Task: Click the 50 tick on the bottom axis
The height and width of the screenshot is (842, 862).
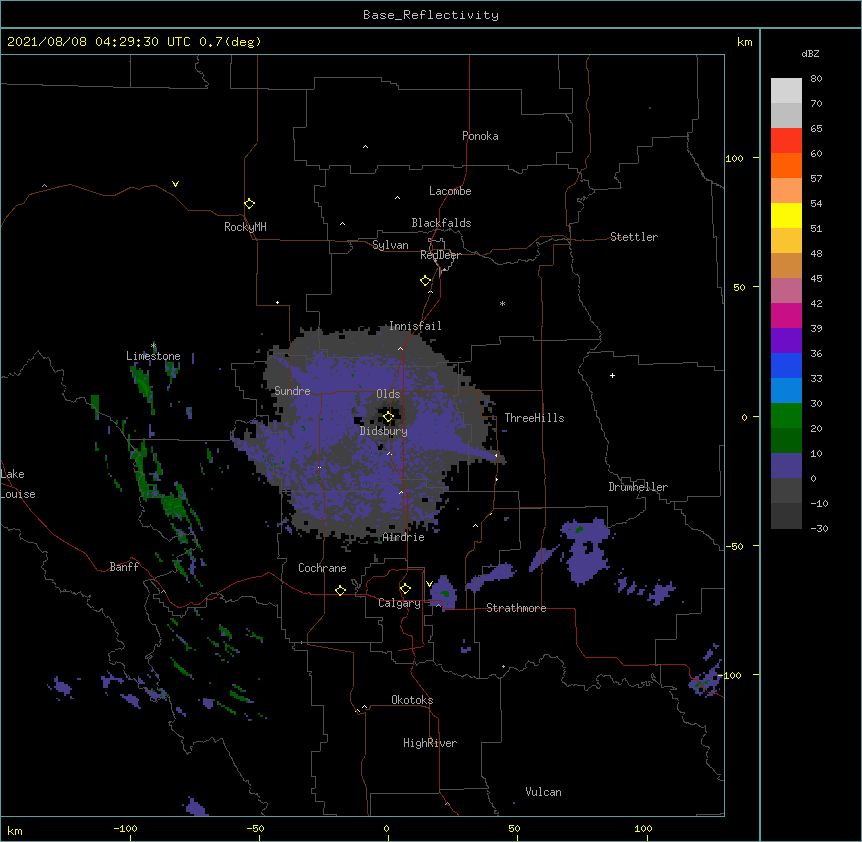Action: (x=514, y=828)
